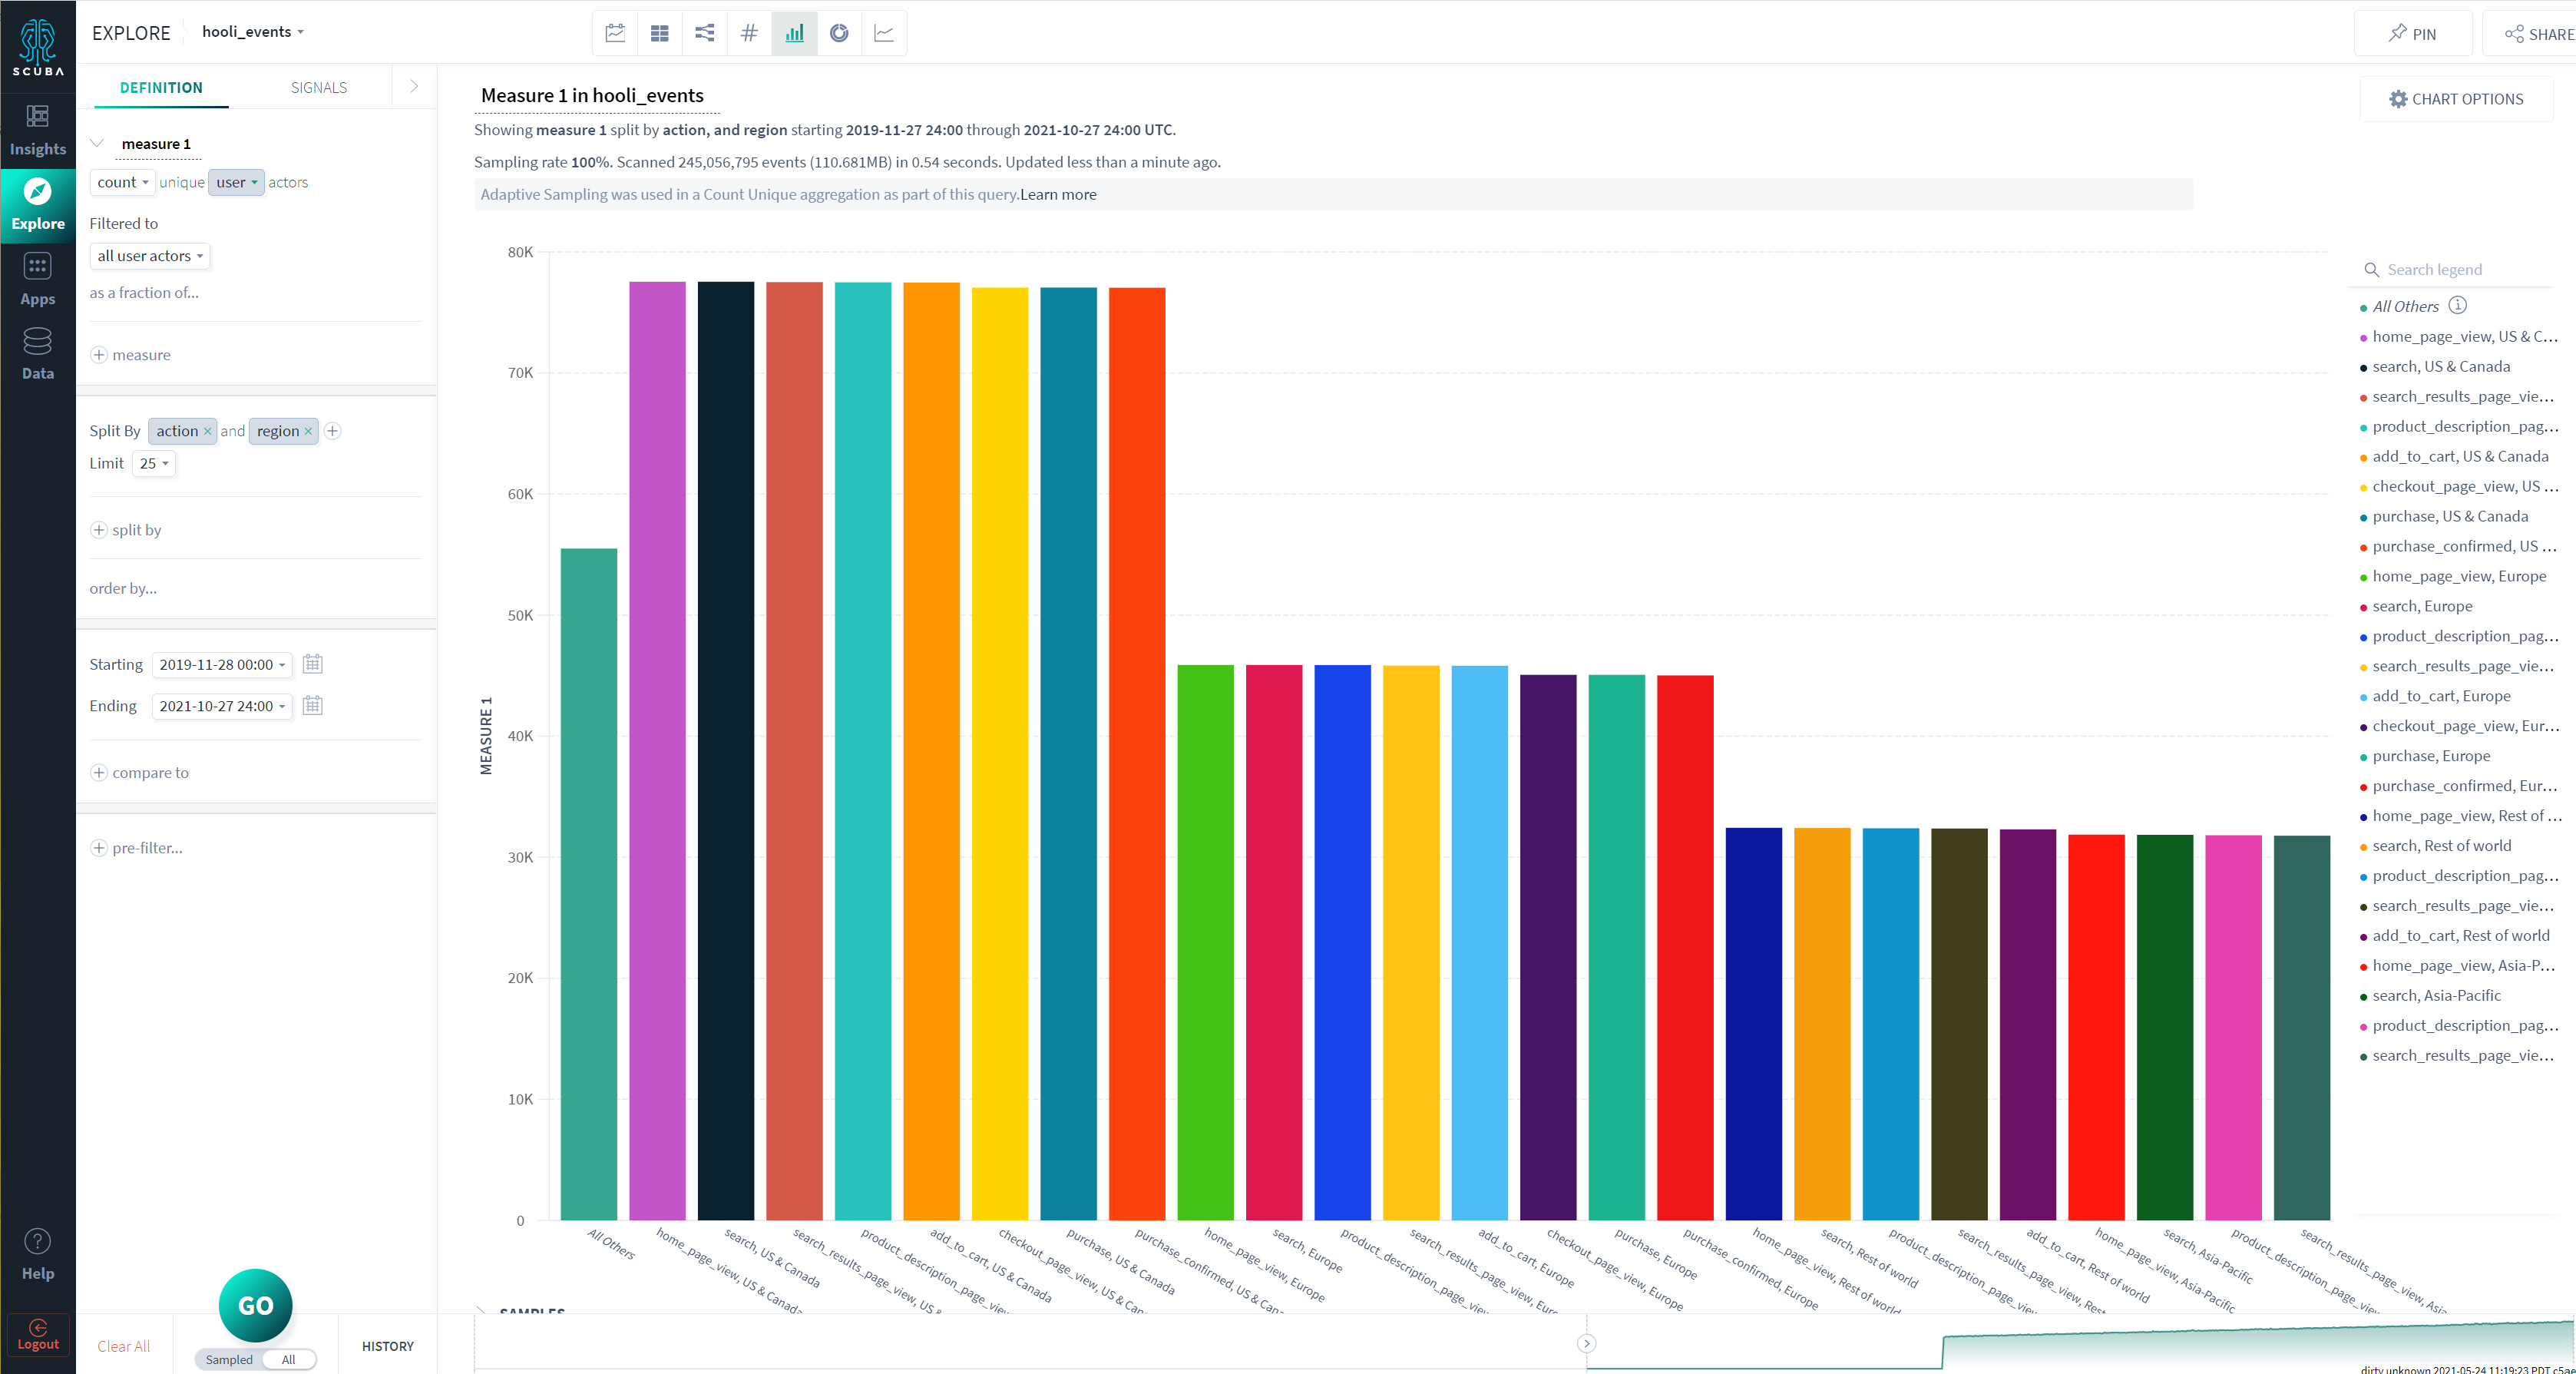Screen dimensions: 2576x1374
Task: Open the all user actors filter dropdown
Action: point(150,256)
